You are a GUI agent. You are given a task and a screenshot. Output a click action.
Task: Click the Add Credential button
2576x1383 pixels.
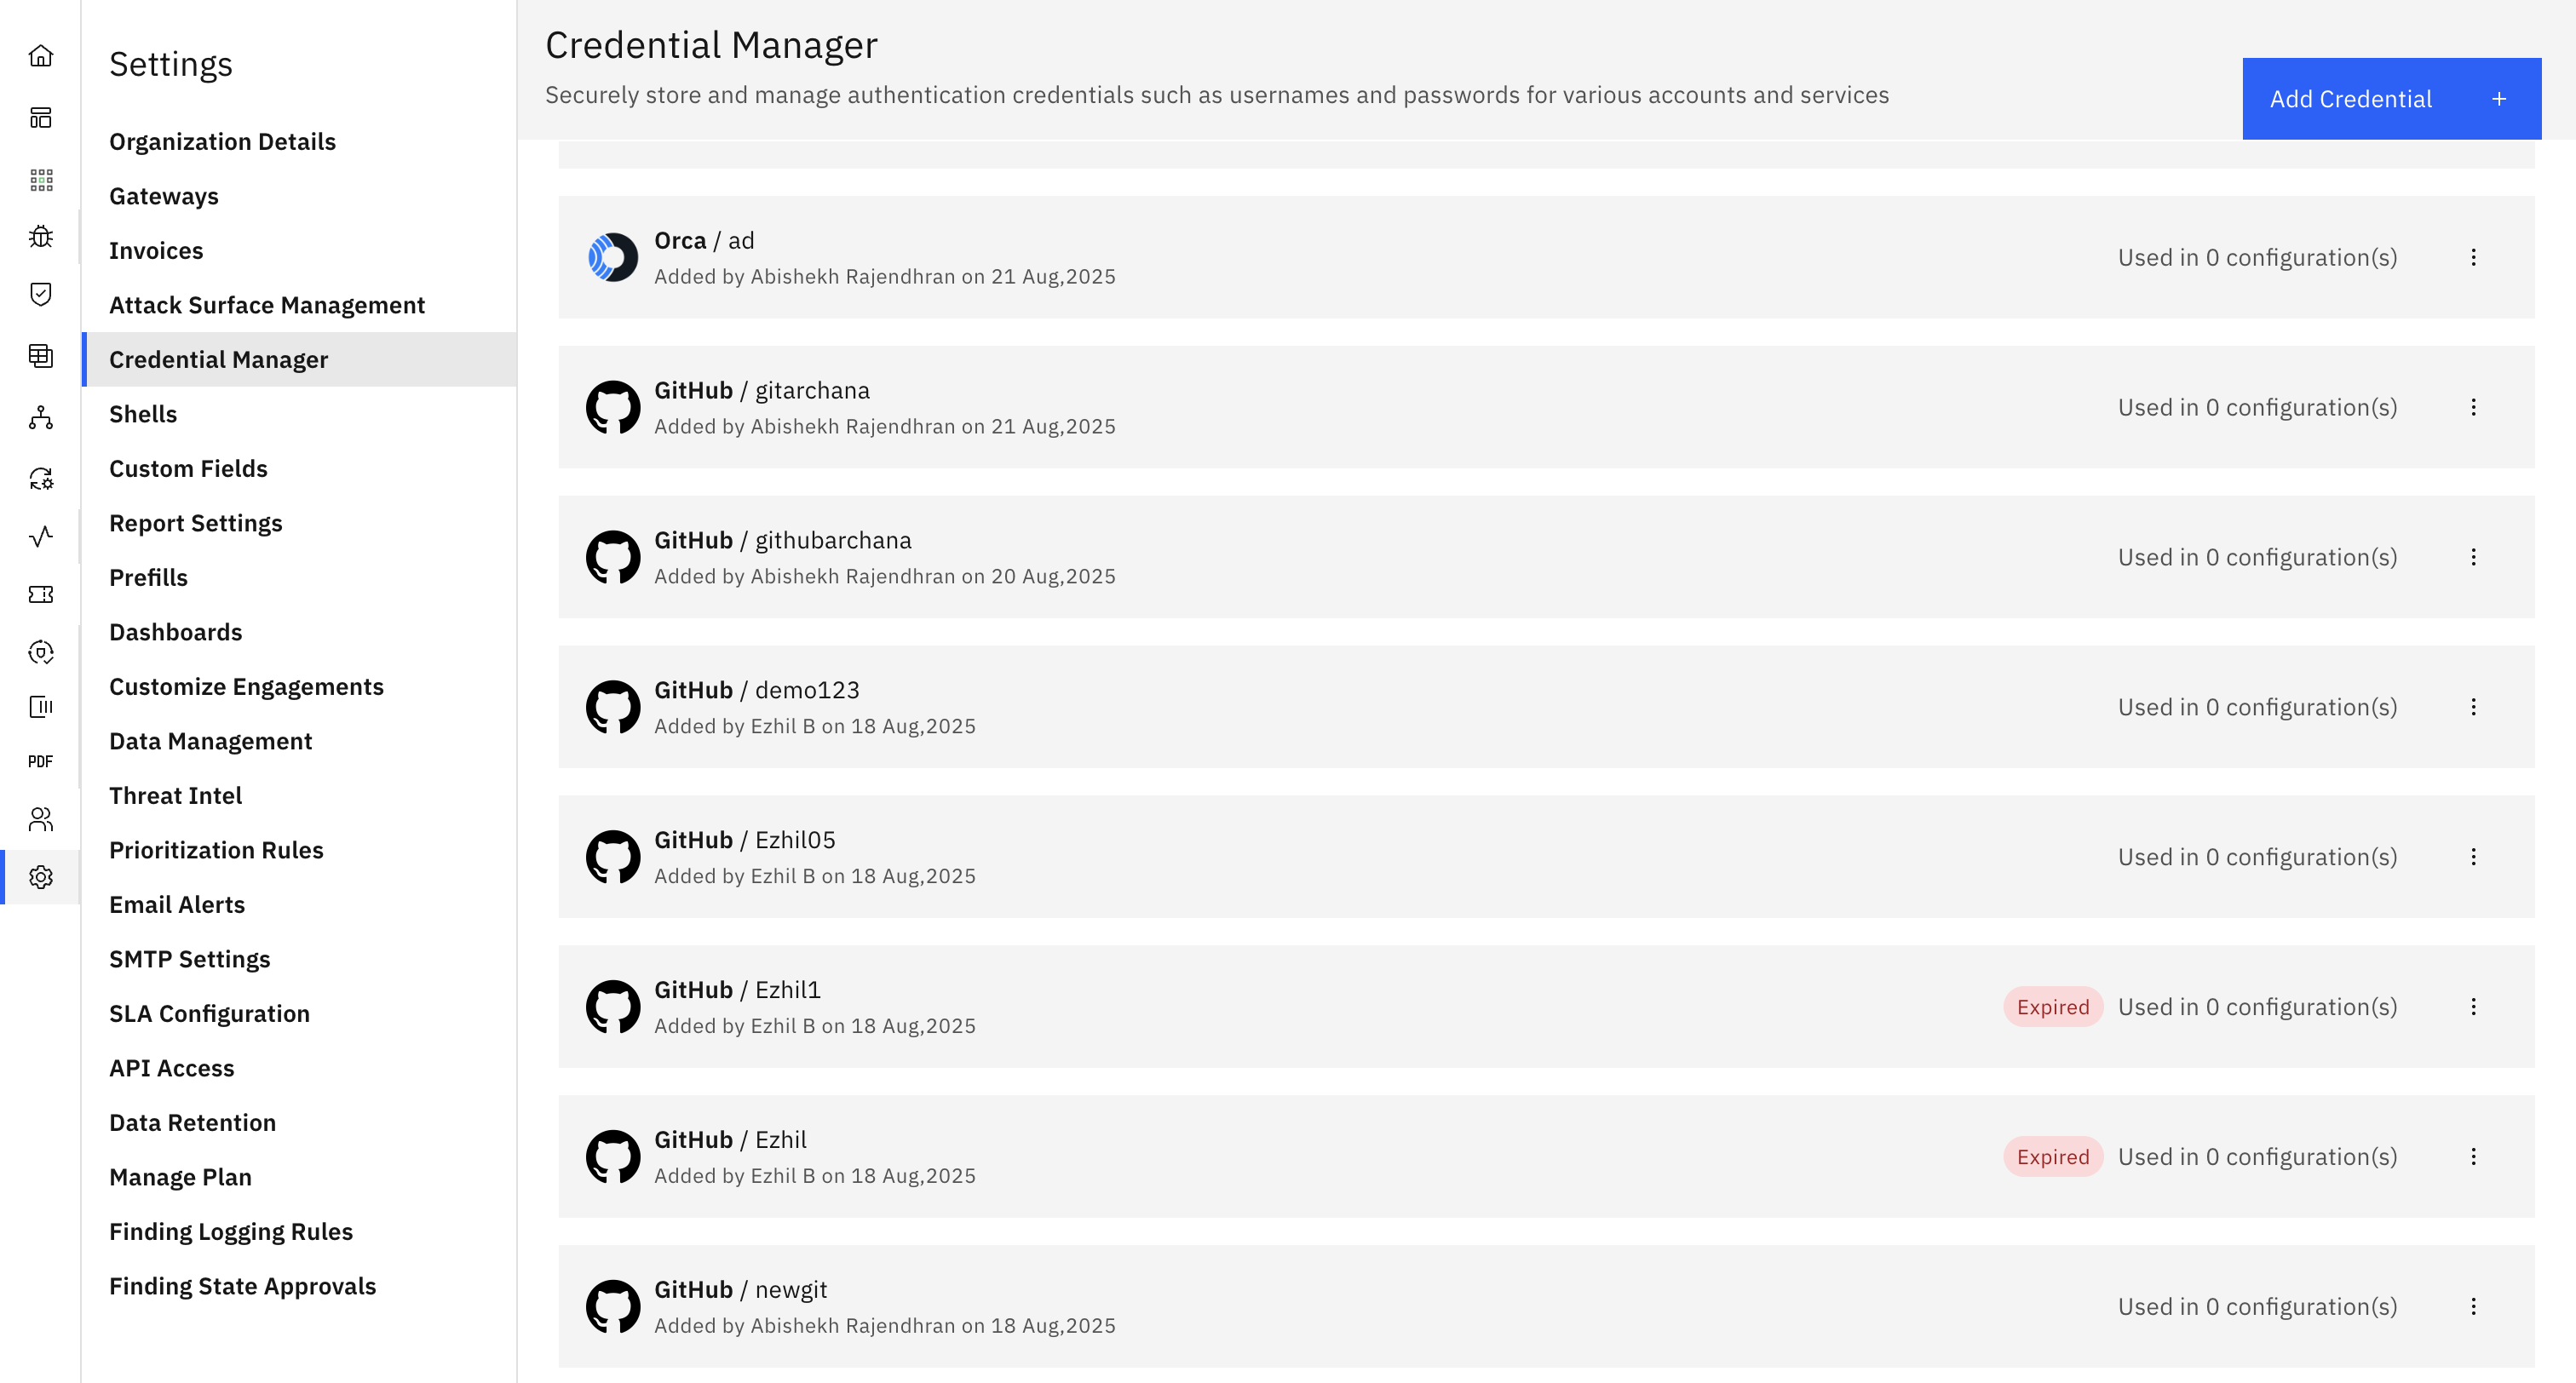pos(2390,99)
